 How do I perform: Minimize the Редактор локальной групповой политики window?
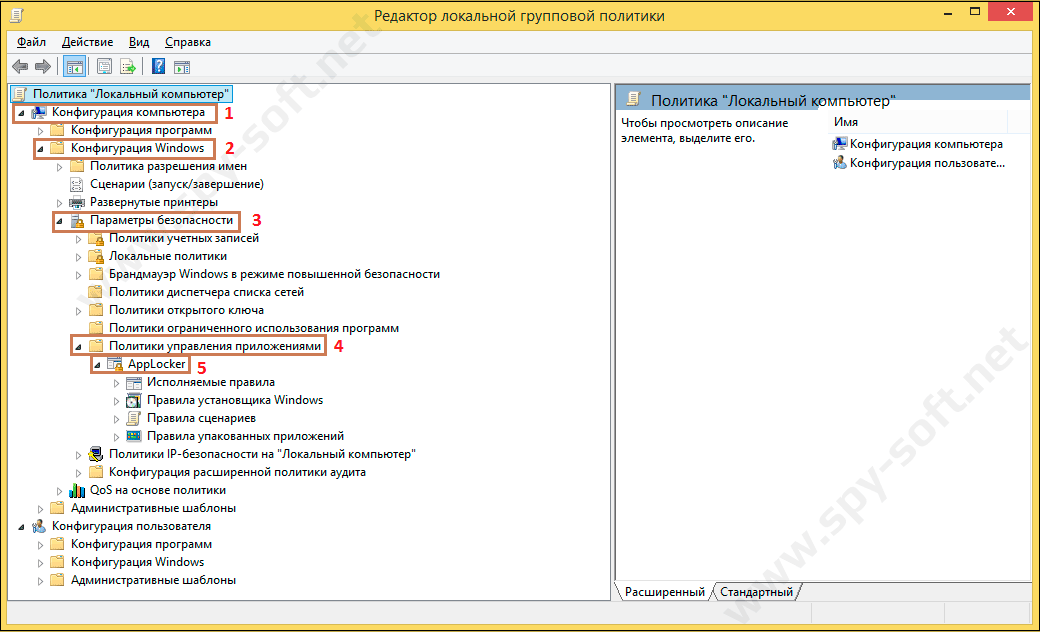click(948, 13)
